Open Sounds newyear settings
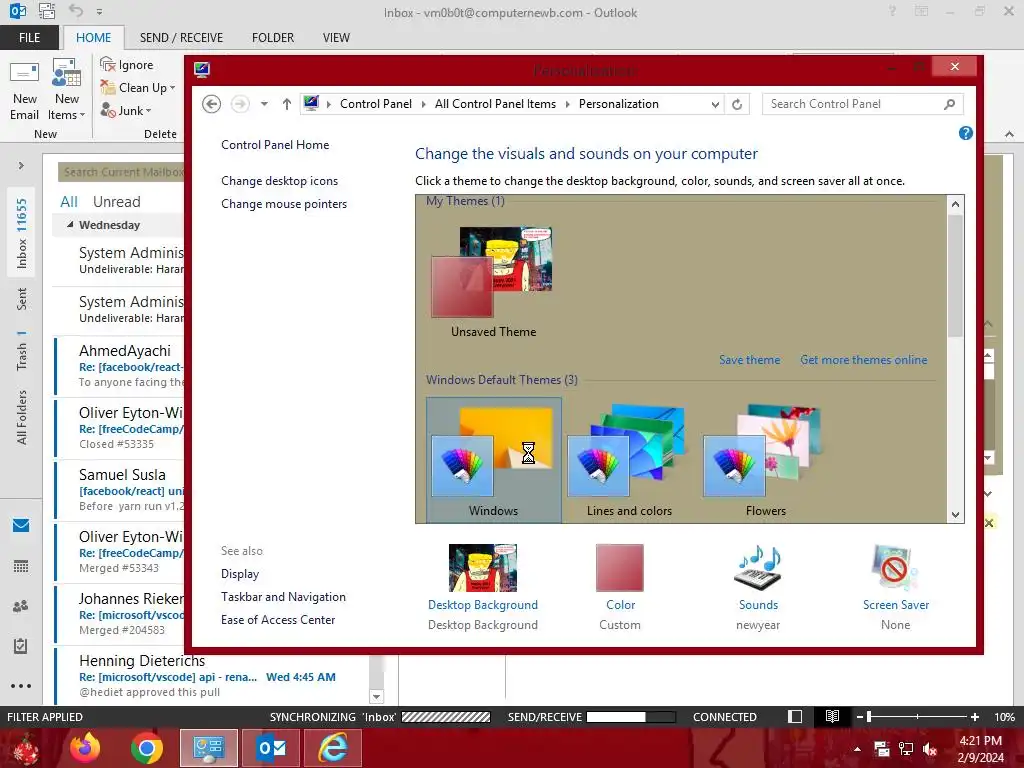 (x=758, y=588)
